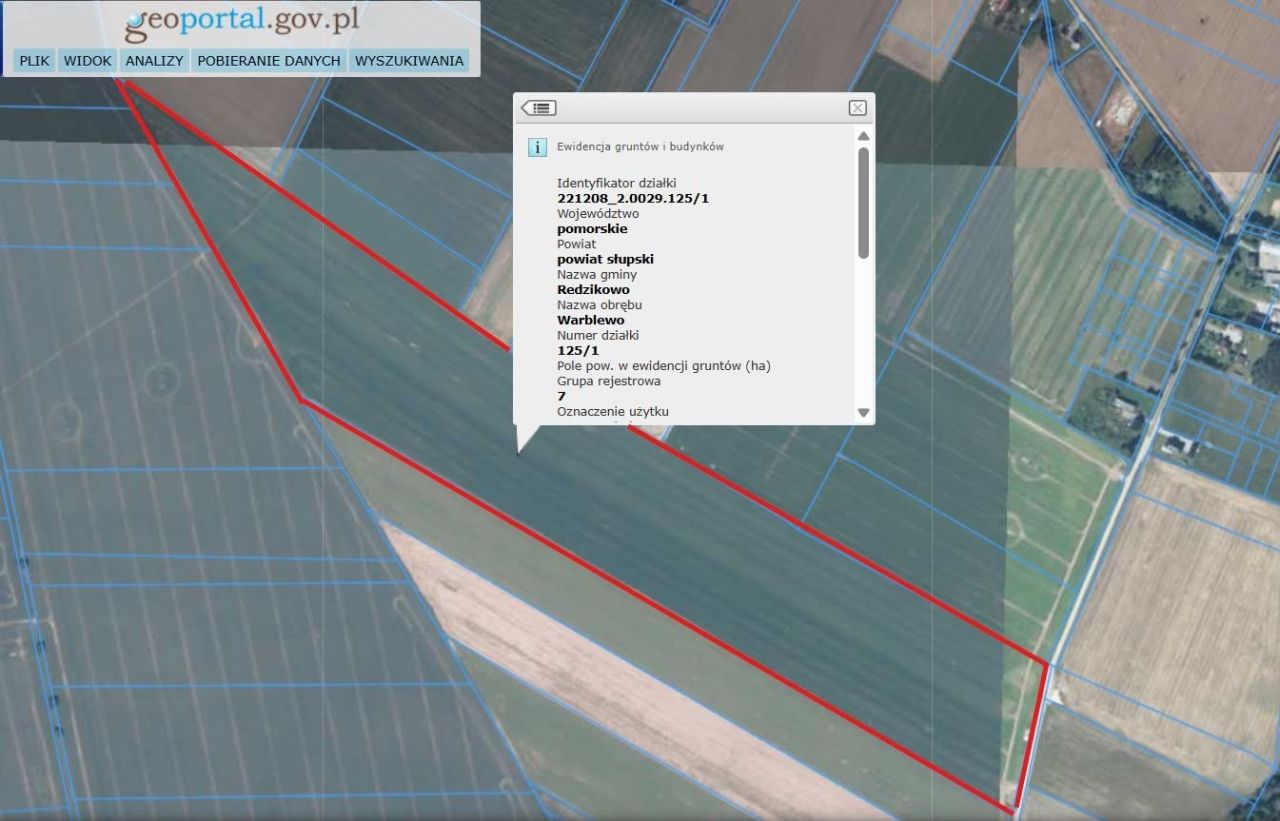This screenshot has width=1280, height=821.
Task: Open the WIDOK menu
Action: pos(88,61)
